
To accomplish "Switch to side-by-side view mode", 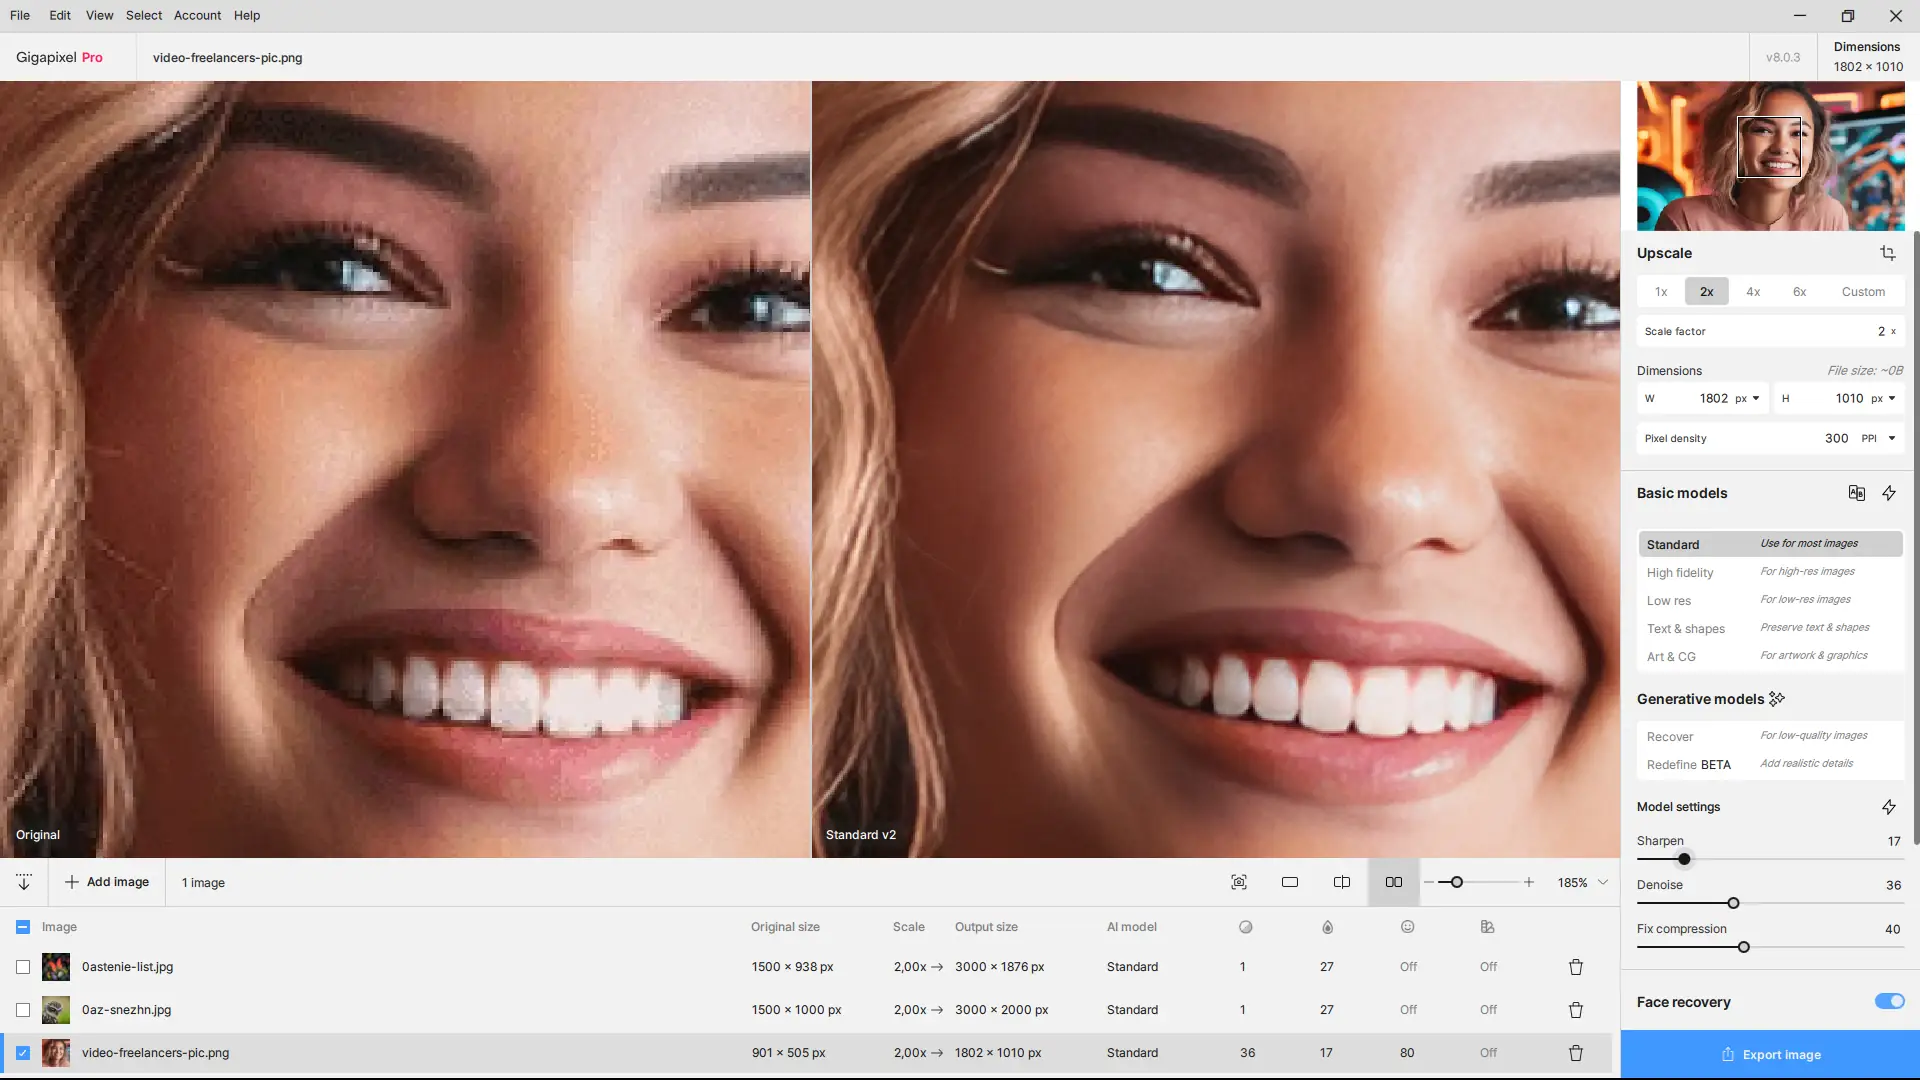I will 1393,882.
